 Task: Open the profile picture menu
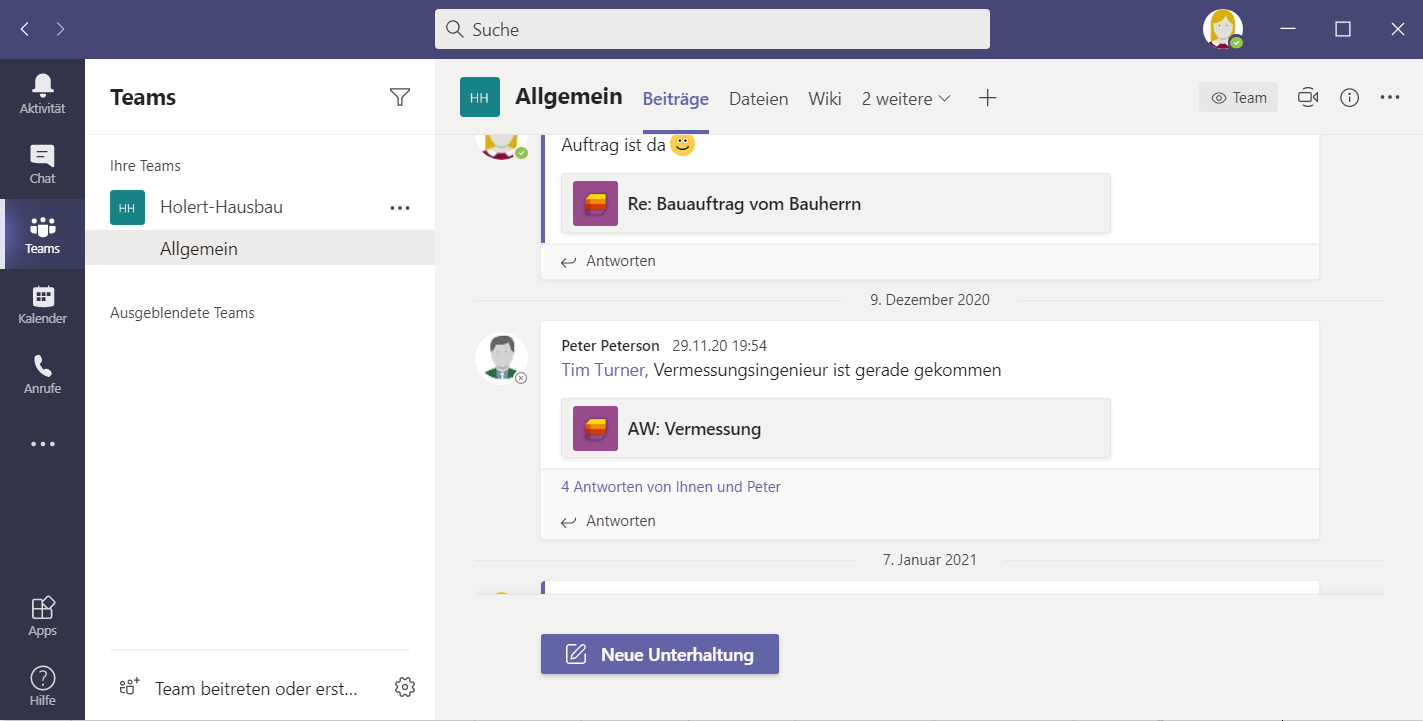1222,29
